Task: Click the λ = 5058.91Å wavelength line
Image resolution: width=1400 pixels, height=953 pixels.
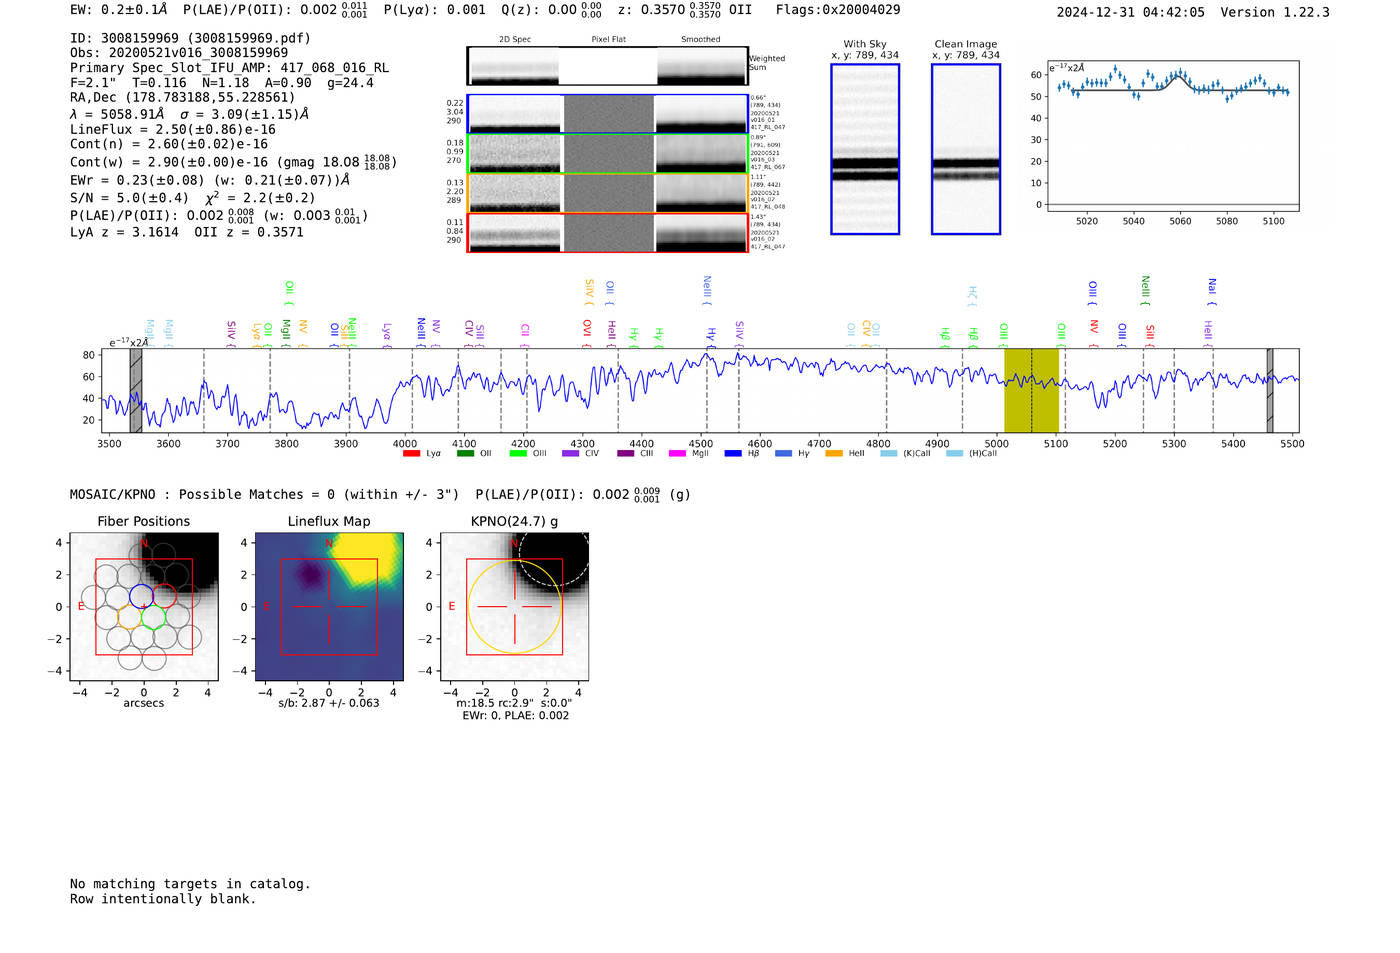Action: (x=189, y=114)
